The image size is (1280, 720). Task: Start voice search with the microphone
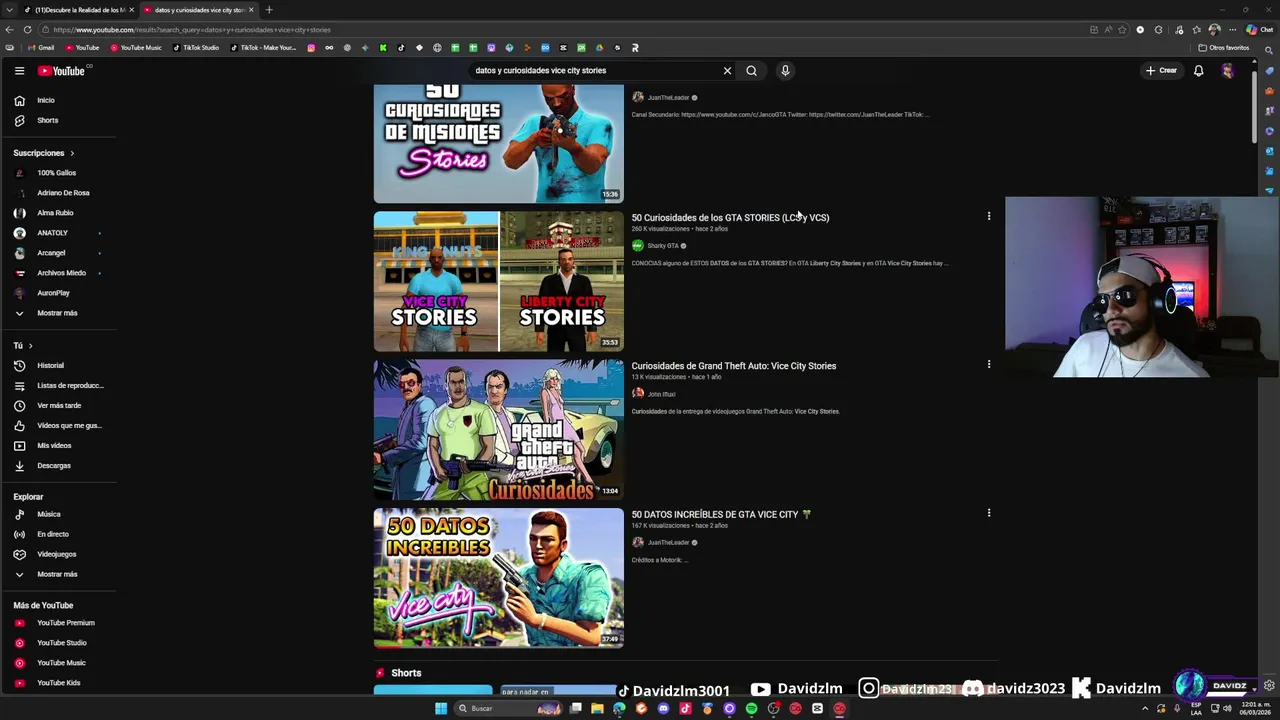(785, 71)
